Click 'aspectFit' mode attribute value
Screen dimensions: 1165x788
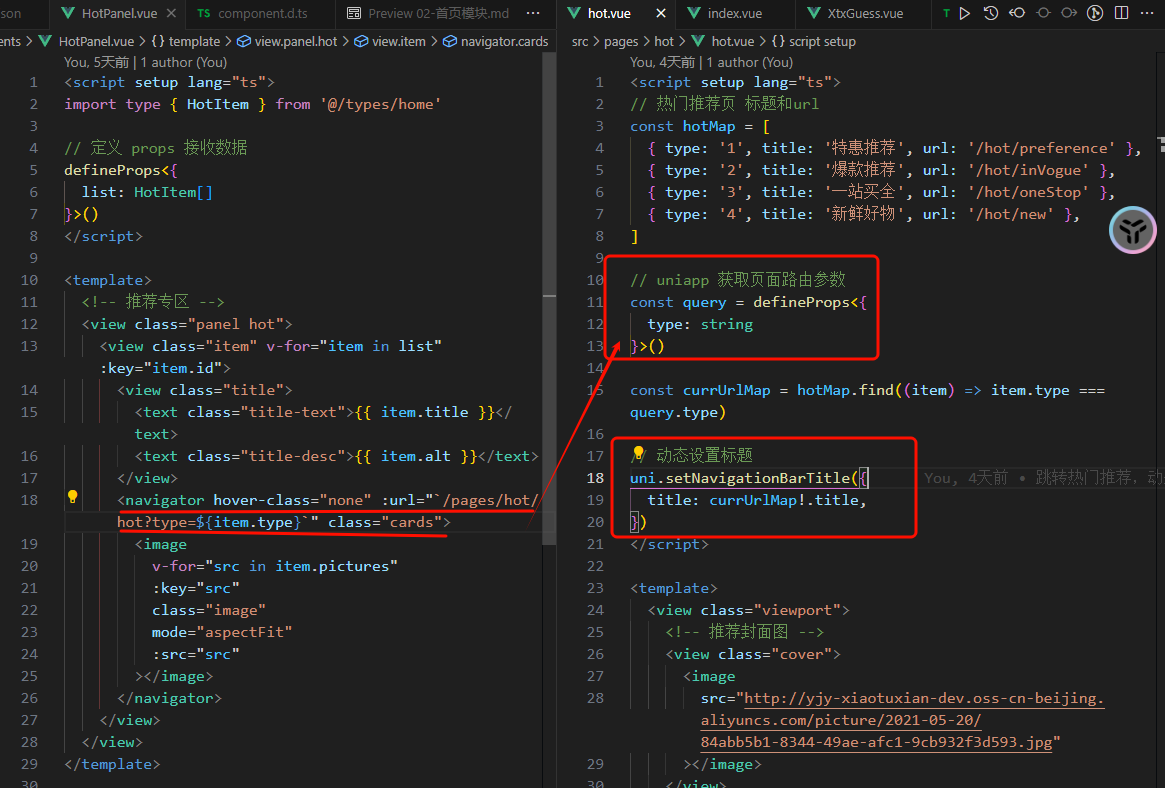244,631
